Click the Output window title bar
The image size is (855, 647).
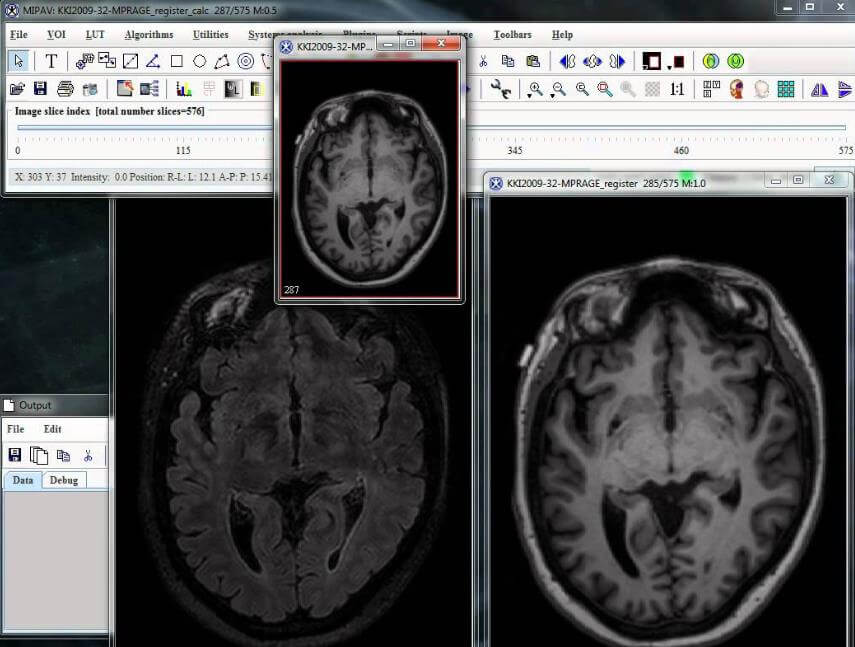pyautogui.click(x=55, y=406)
